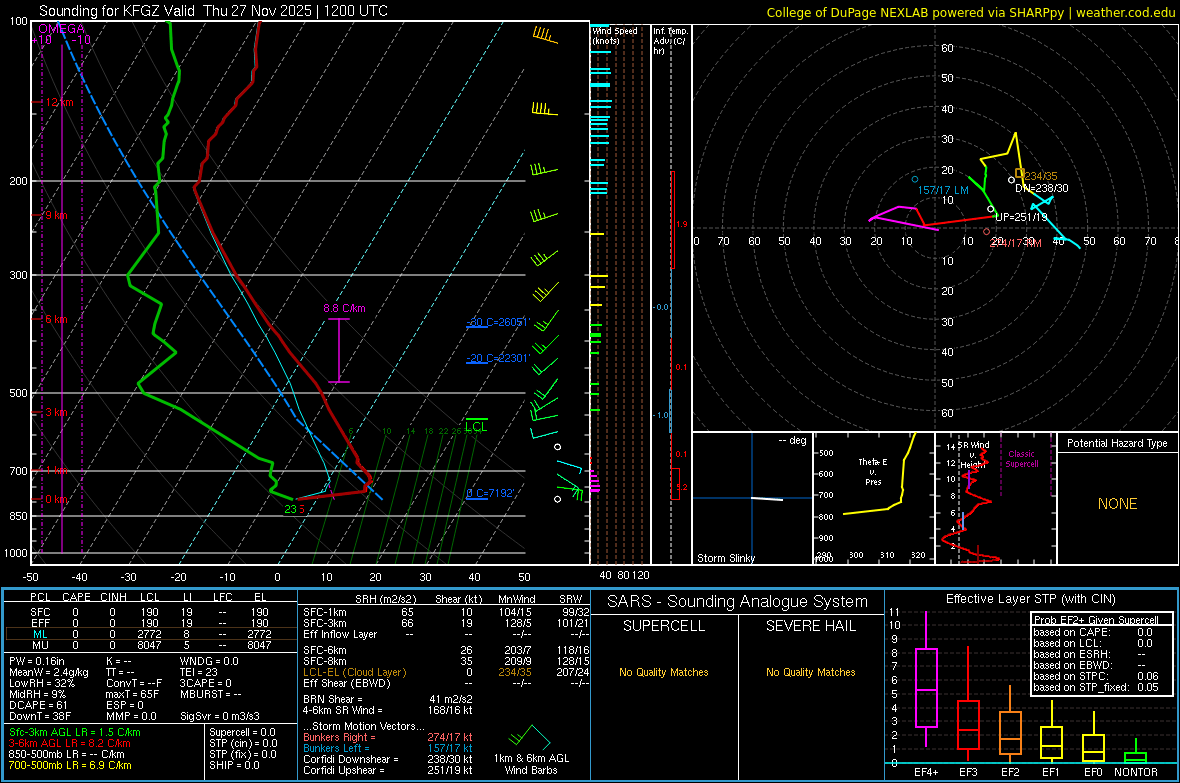Click the 'SARS - Sounding Analogue System' heading
The width and height of the screenshot is (1180, 783).
(737, 602)
